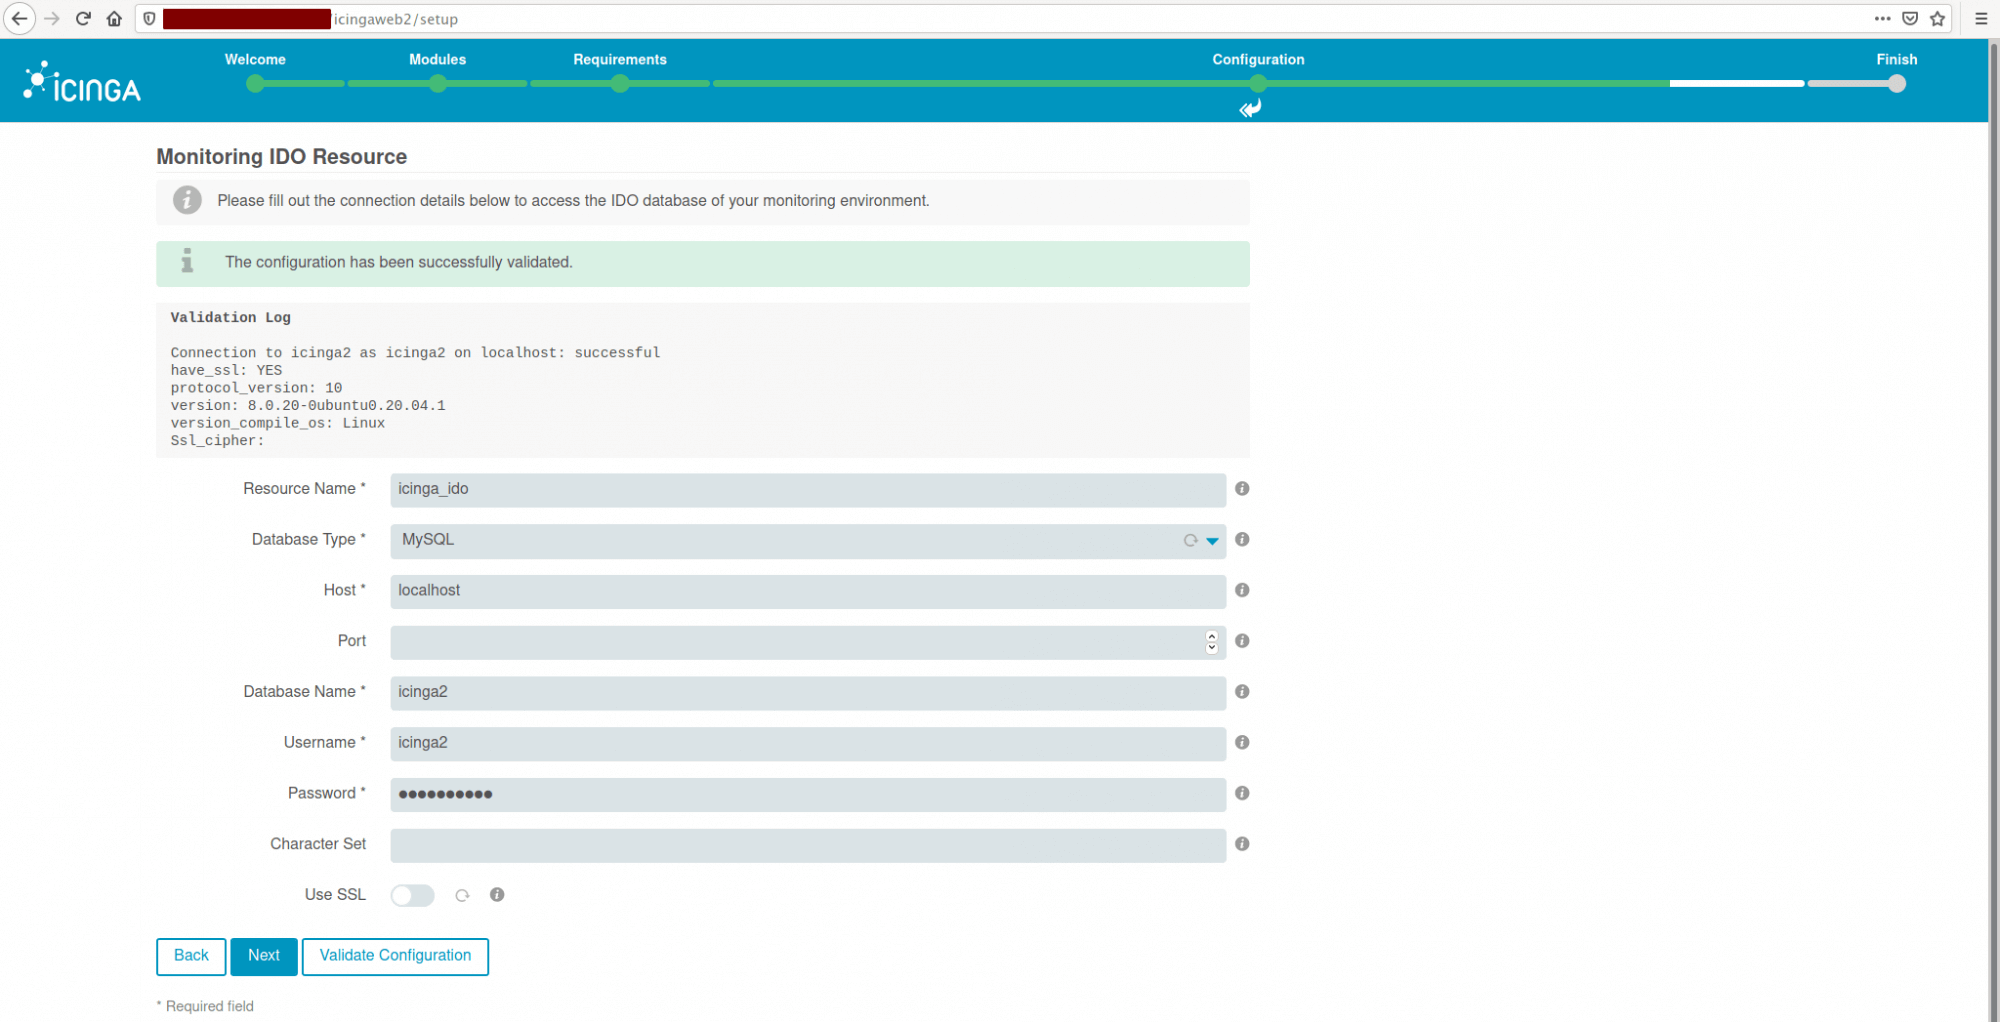2000x1022 pixels.
Task: Proceed with the Next button
Action: (264, 957)
